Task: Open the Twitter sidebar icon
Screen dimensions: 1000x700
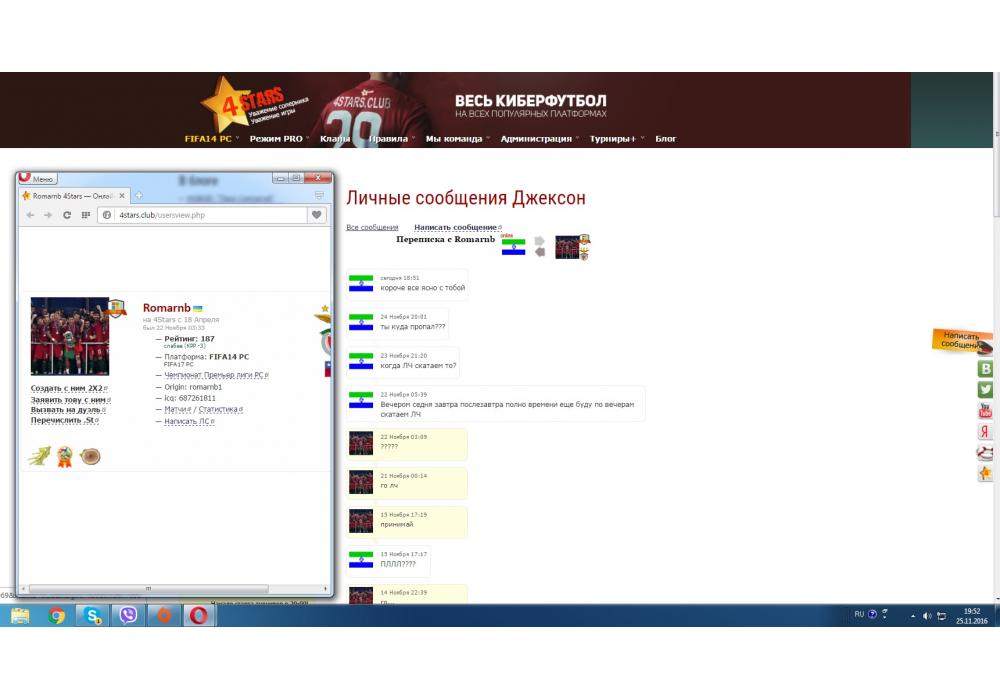Action: coord(986,390)
